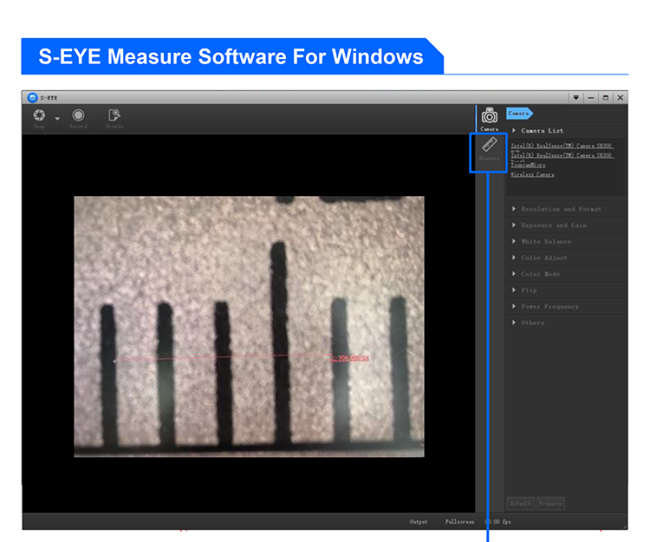Viewport: 650px width, 542px height.
Task: Expand the White Balance section
Action: pyautogui.click(x=545, y=241)
